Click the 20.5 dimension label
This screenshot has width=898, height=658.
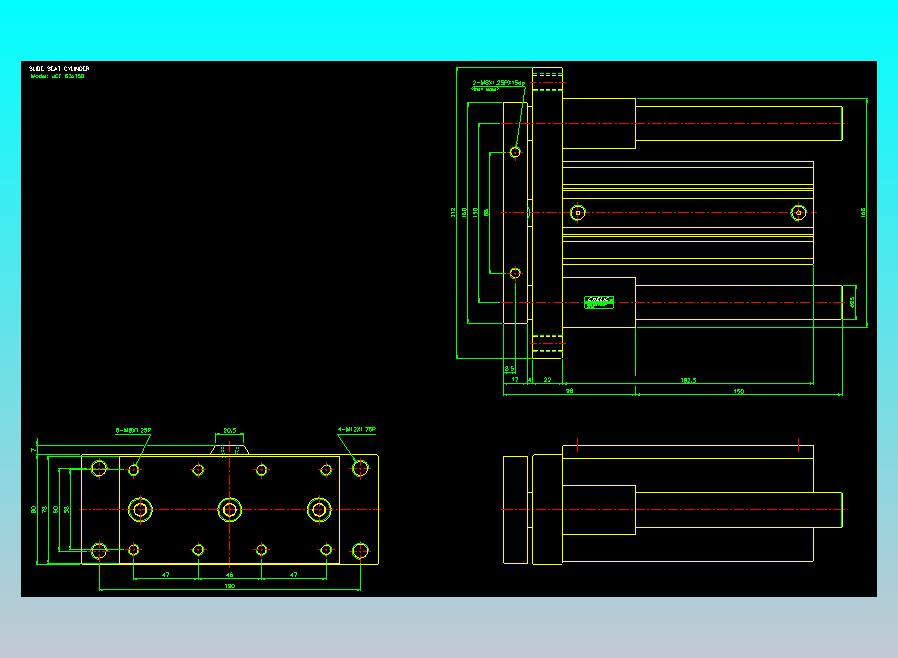(x=230, y=431)
